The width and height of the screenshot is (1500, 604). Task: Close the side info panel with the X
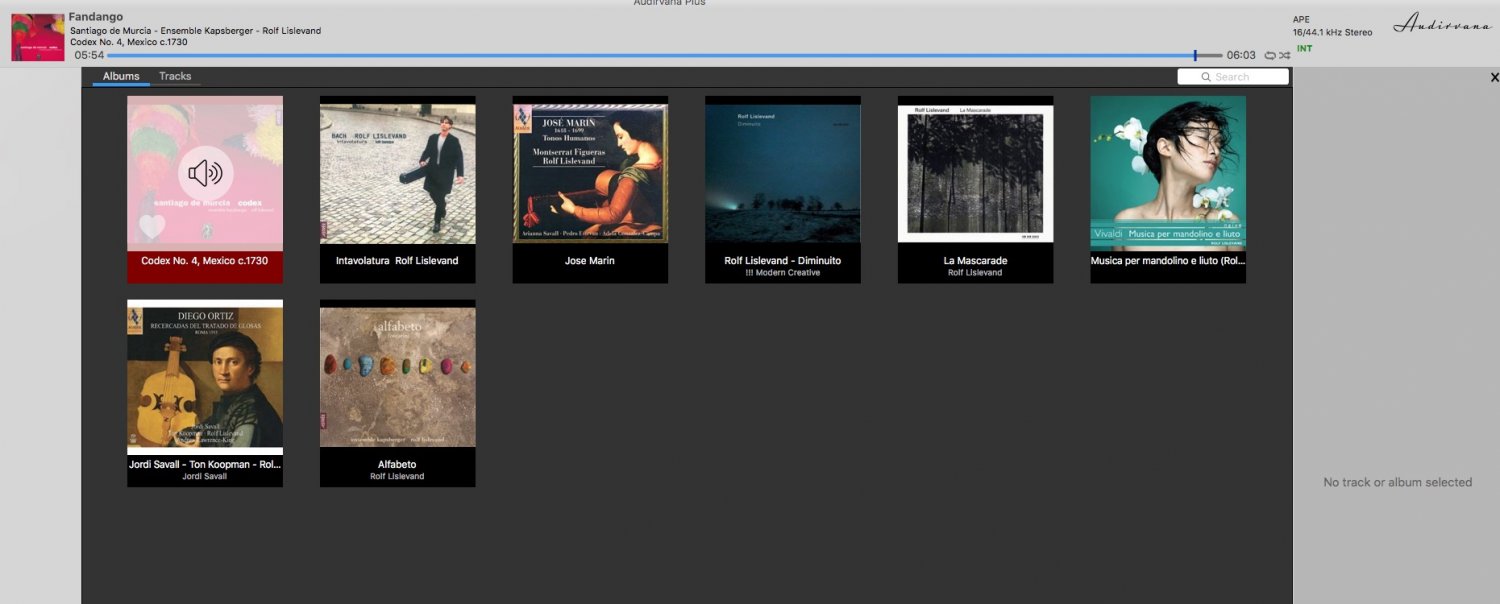tap(1495, 77)
